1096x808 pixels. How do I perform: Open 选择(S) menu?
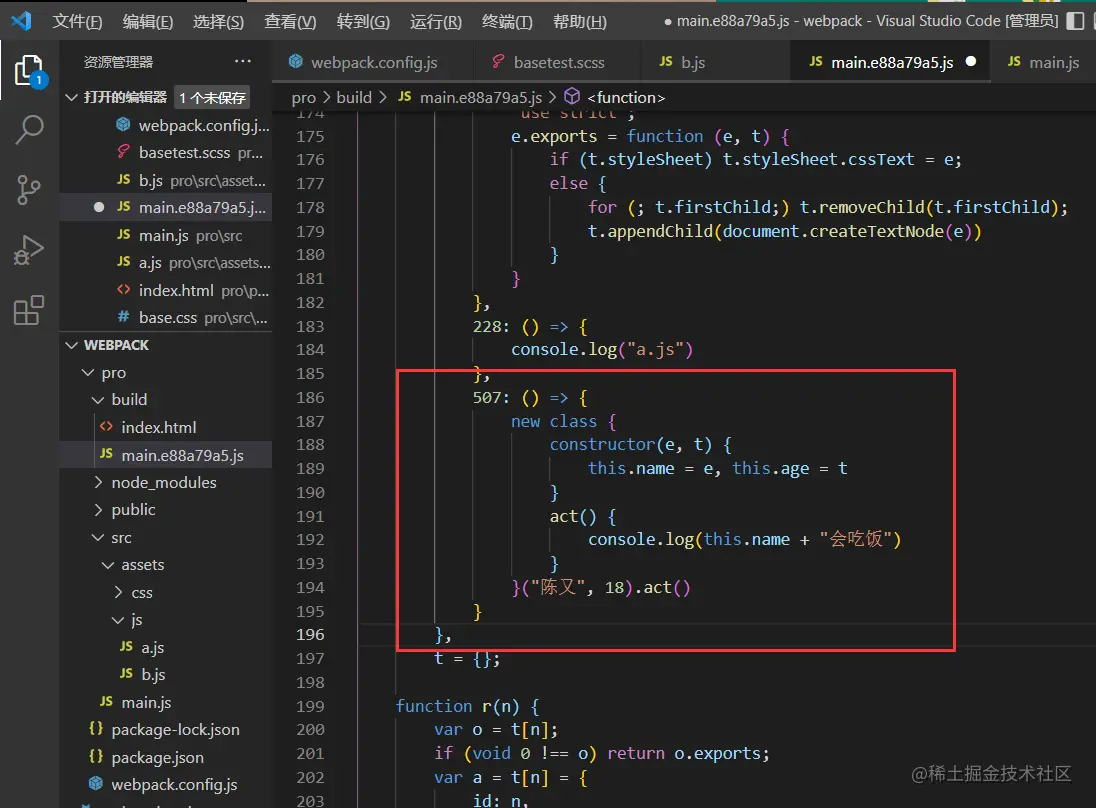[x=218, y=22]
